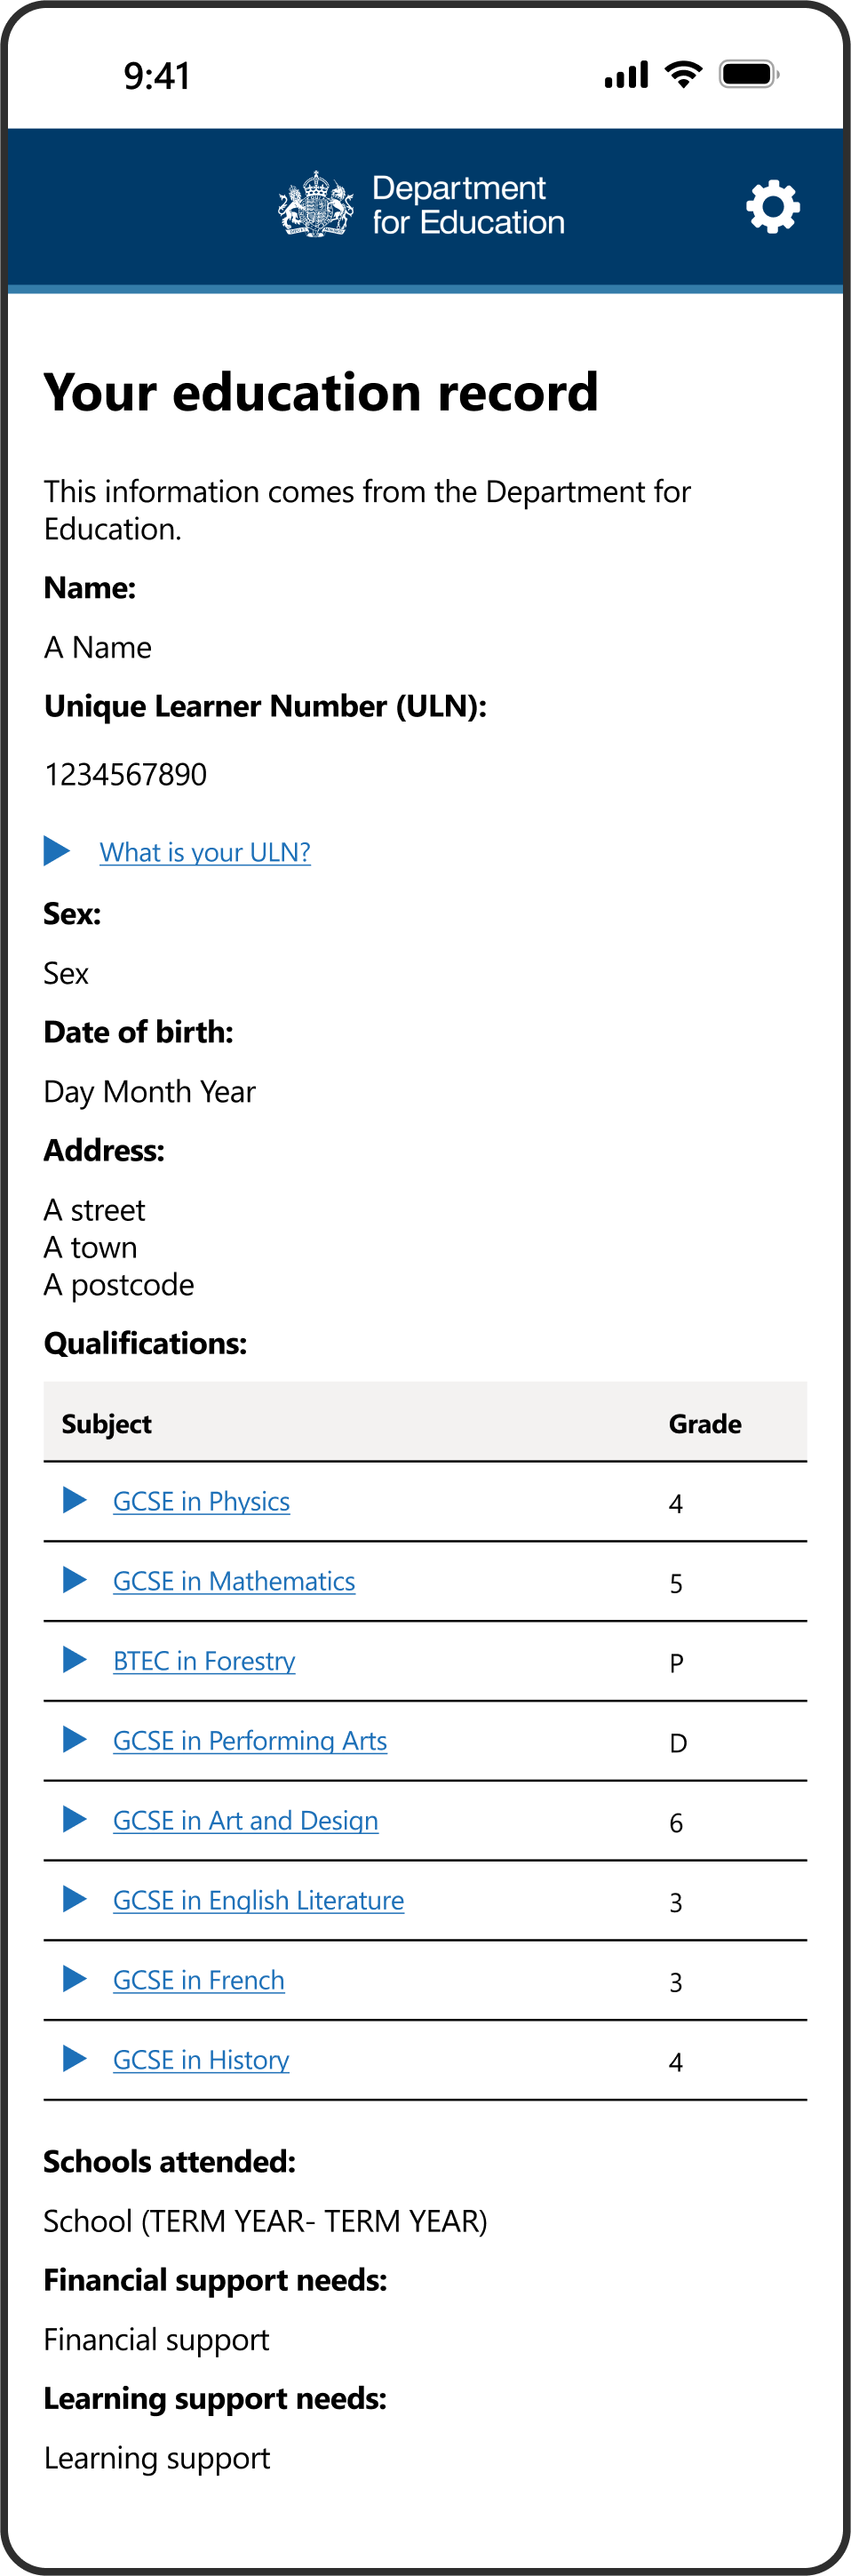851x2576 pixels.
Task: Open the GCSE in Art and Design link
Action: (245, 1821)
